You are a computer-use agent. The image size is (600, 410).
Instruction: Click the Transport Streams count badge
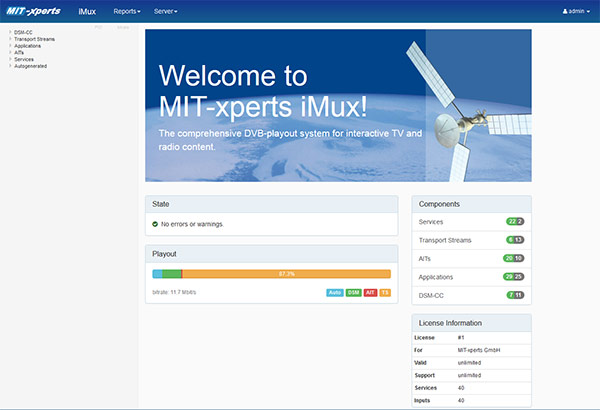[515, 240]
